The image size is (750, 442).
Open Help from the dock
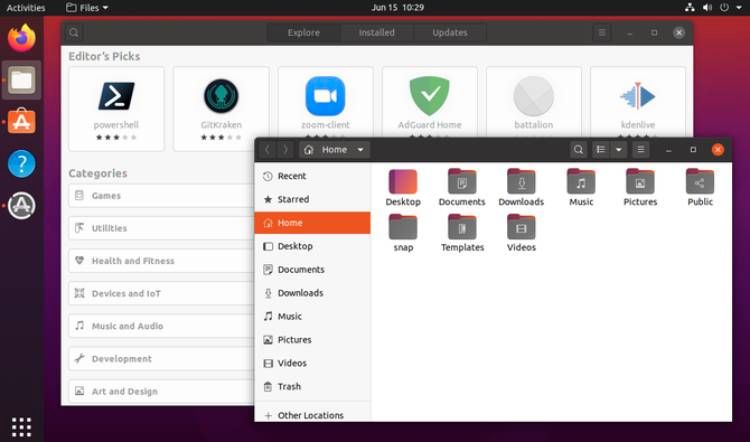(x=22, y=164)
